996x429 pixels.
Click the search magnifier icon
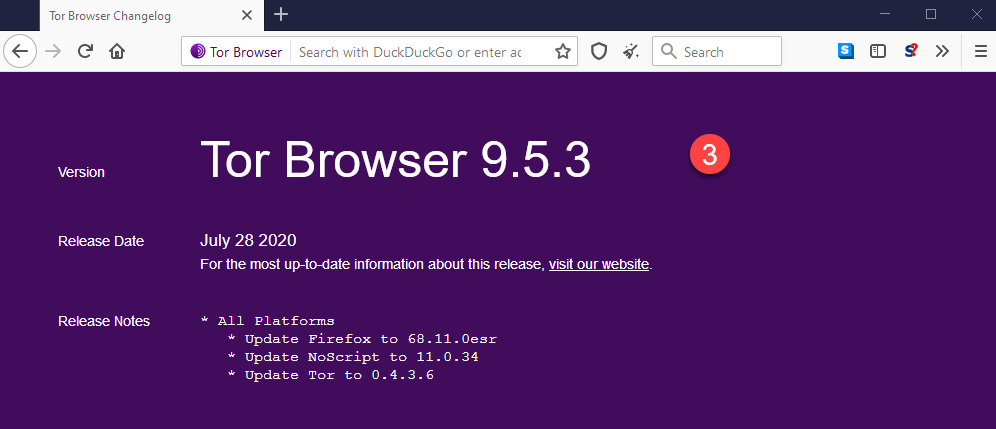pyautogui.click(x=668, y=51)
